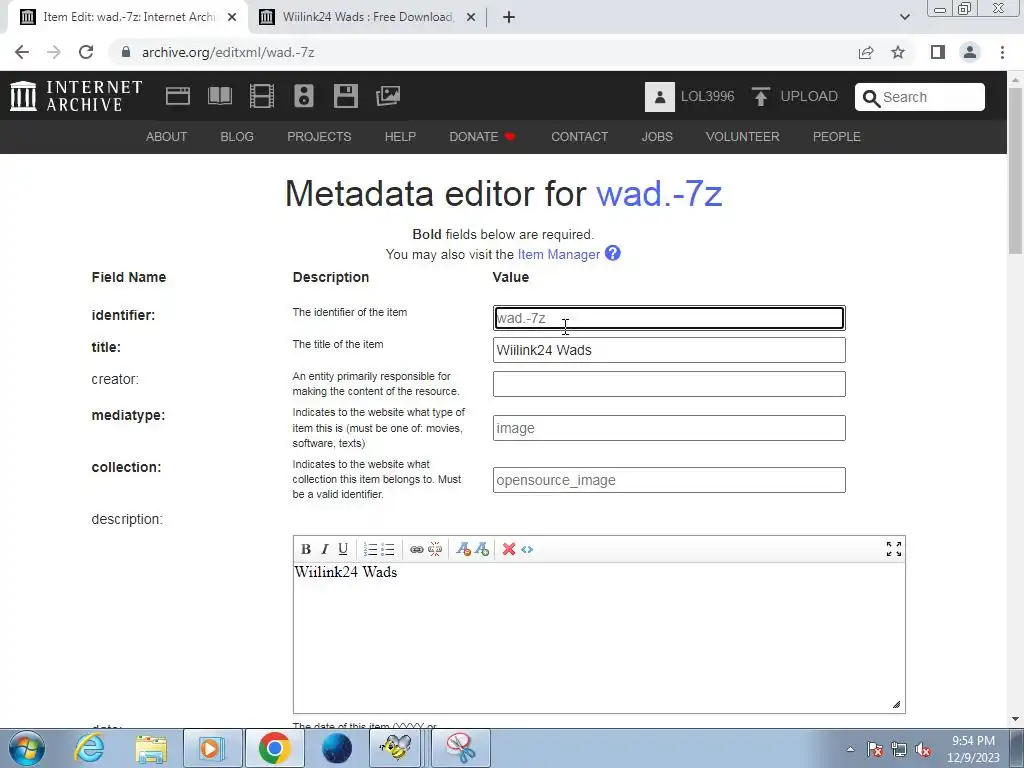
Task: Open the HELP menu item
Action: 400,136
